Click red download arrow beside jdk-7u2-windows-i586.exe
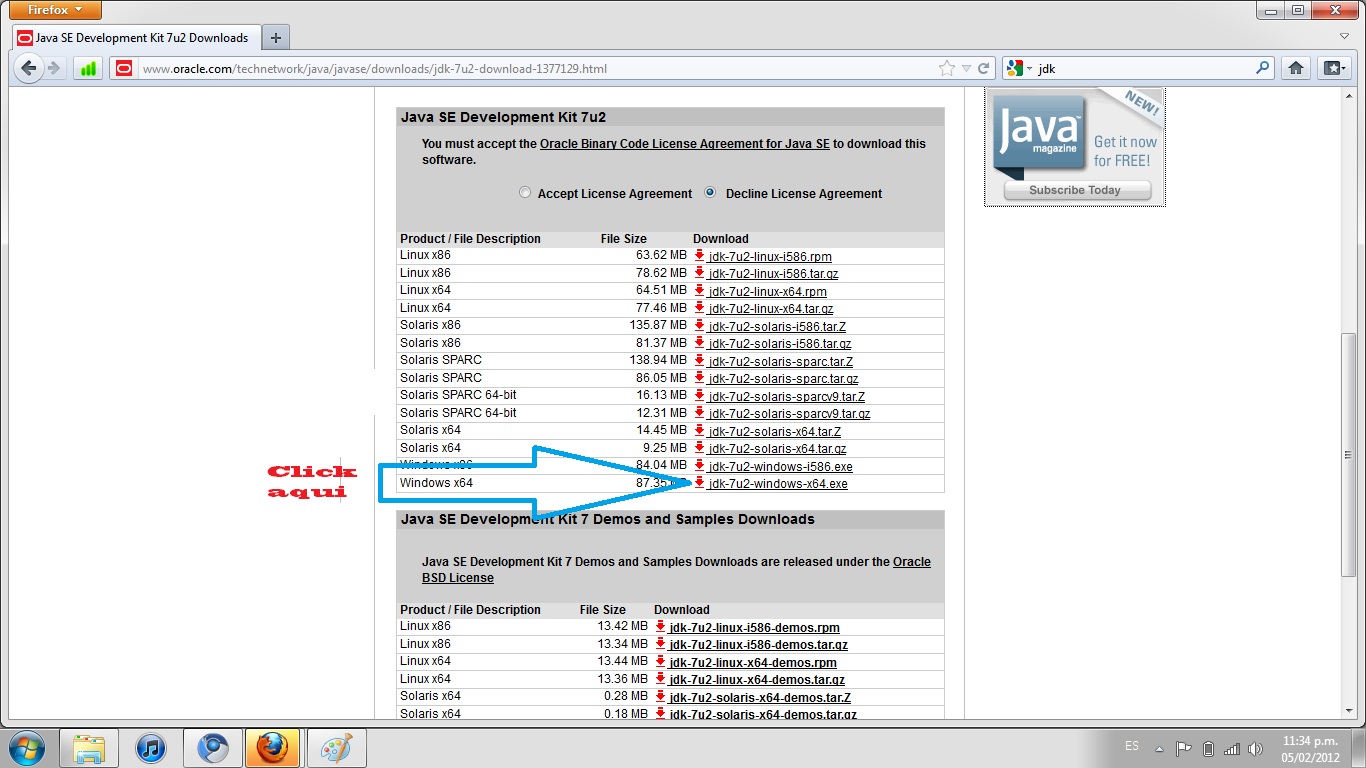The image size is (1366, 768). [x=700, y=465]
